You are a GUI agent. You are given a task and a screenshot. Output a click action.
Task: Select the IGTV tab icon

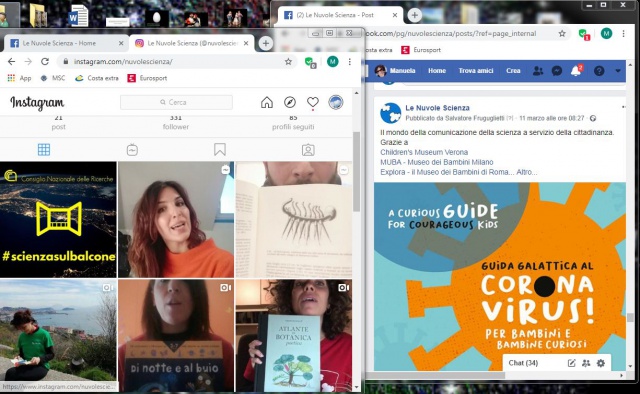pyautogui.click(x=132, y=150)
